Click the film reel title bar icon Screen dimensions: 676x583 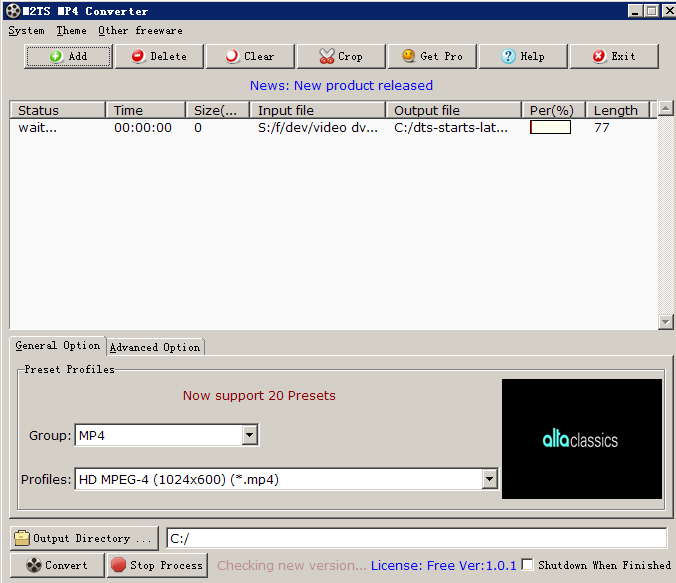click(x=13, y=11)
